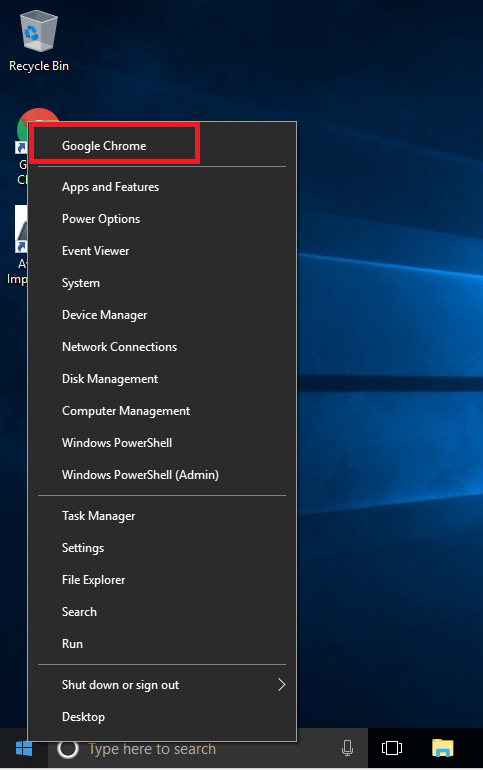Open Google Chrome from the context menu
This screenshot has width=483, height=770.
coord(162,146)
